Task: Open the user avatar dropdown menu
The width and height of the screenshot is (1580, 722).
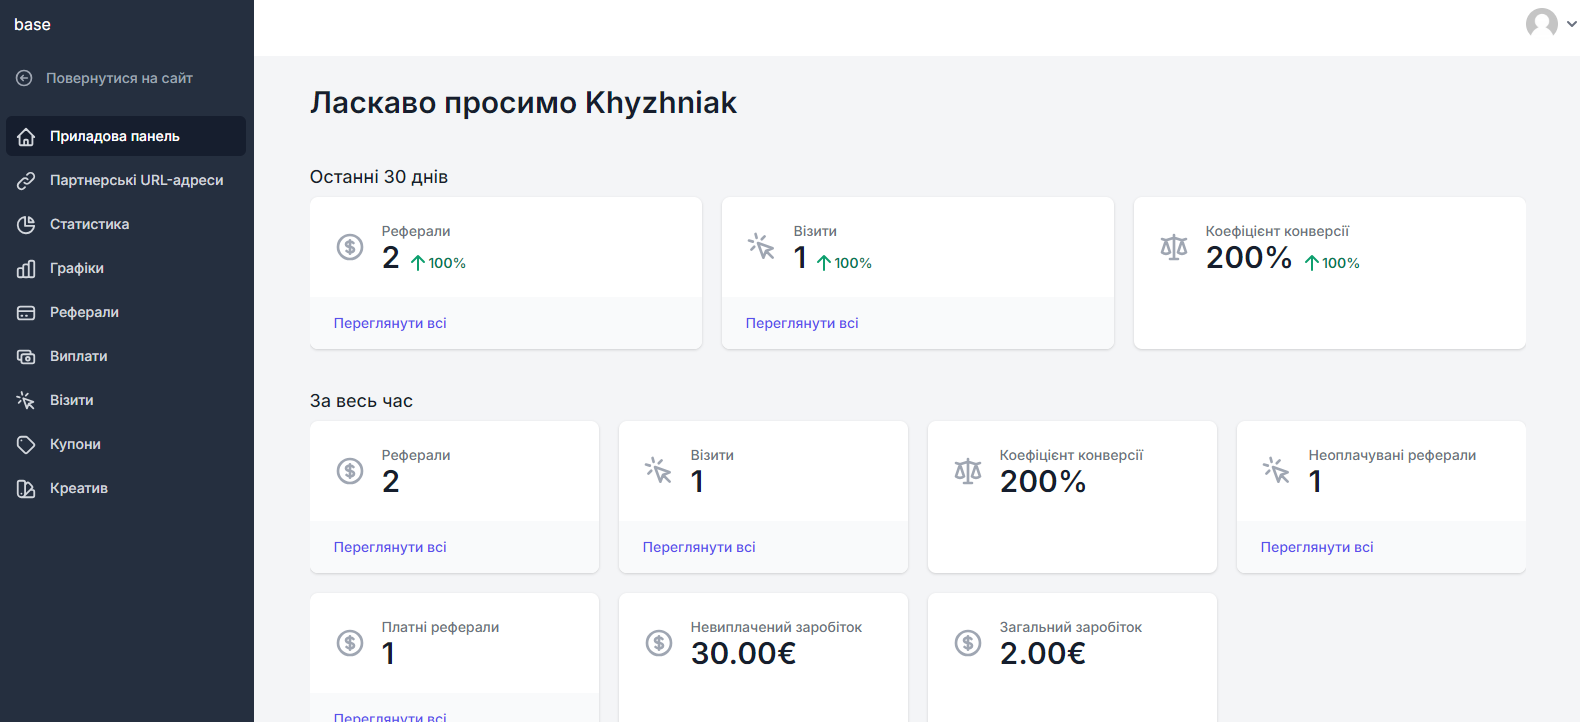Action: tap(1541, 23)
